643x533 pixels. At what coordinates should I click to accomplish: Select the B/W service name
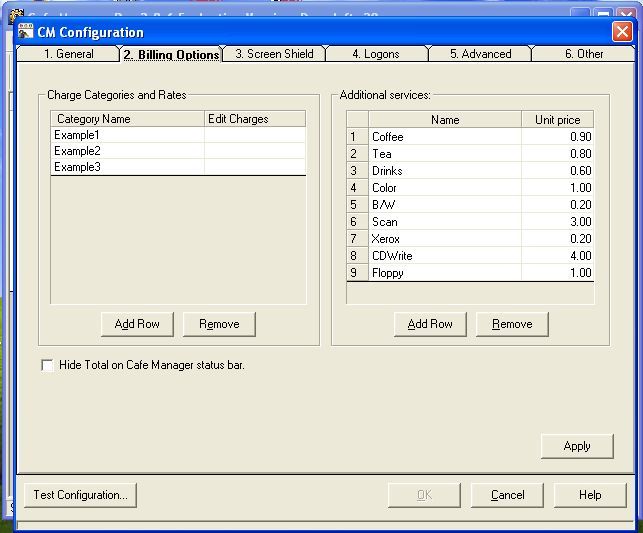[x=445, y=205]
